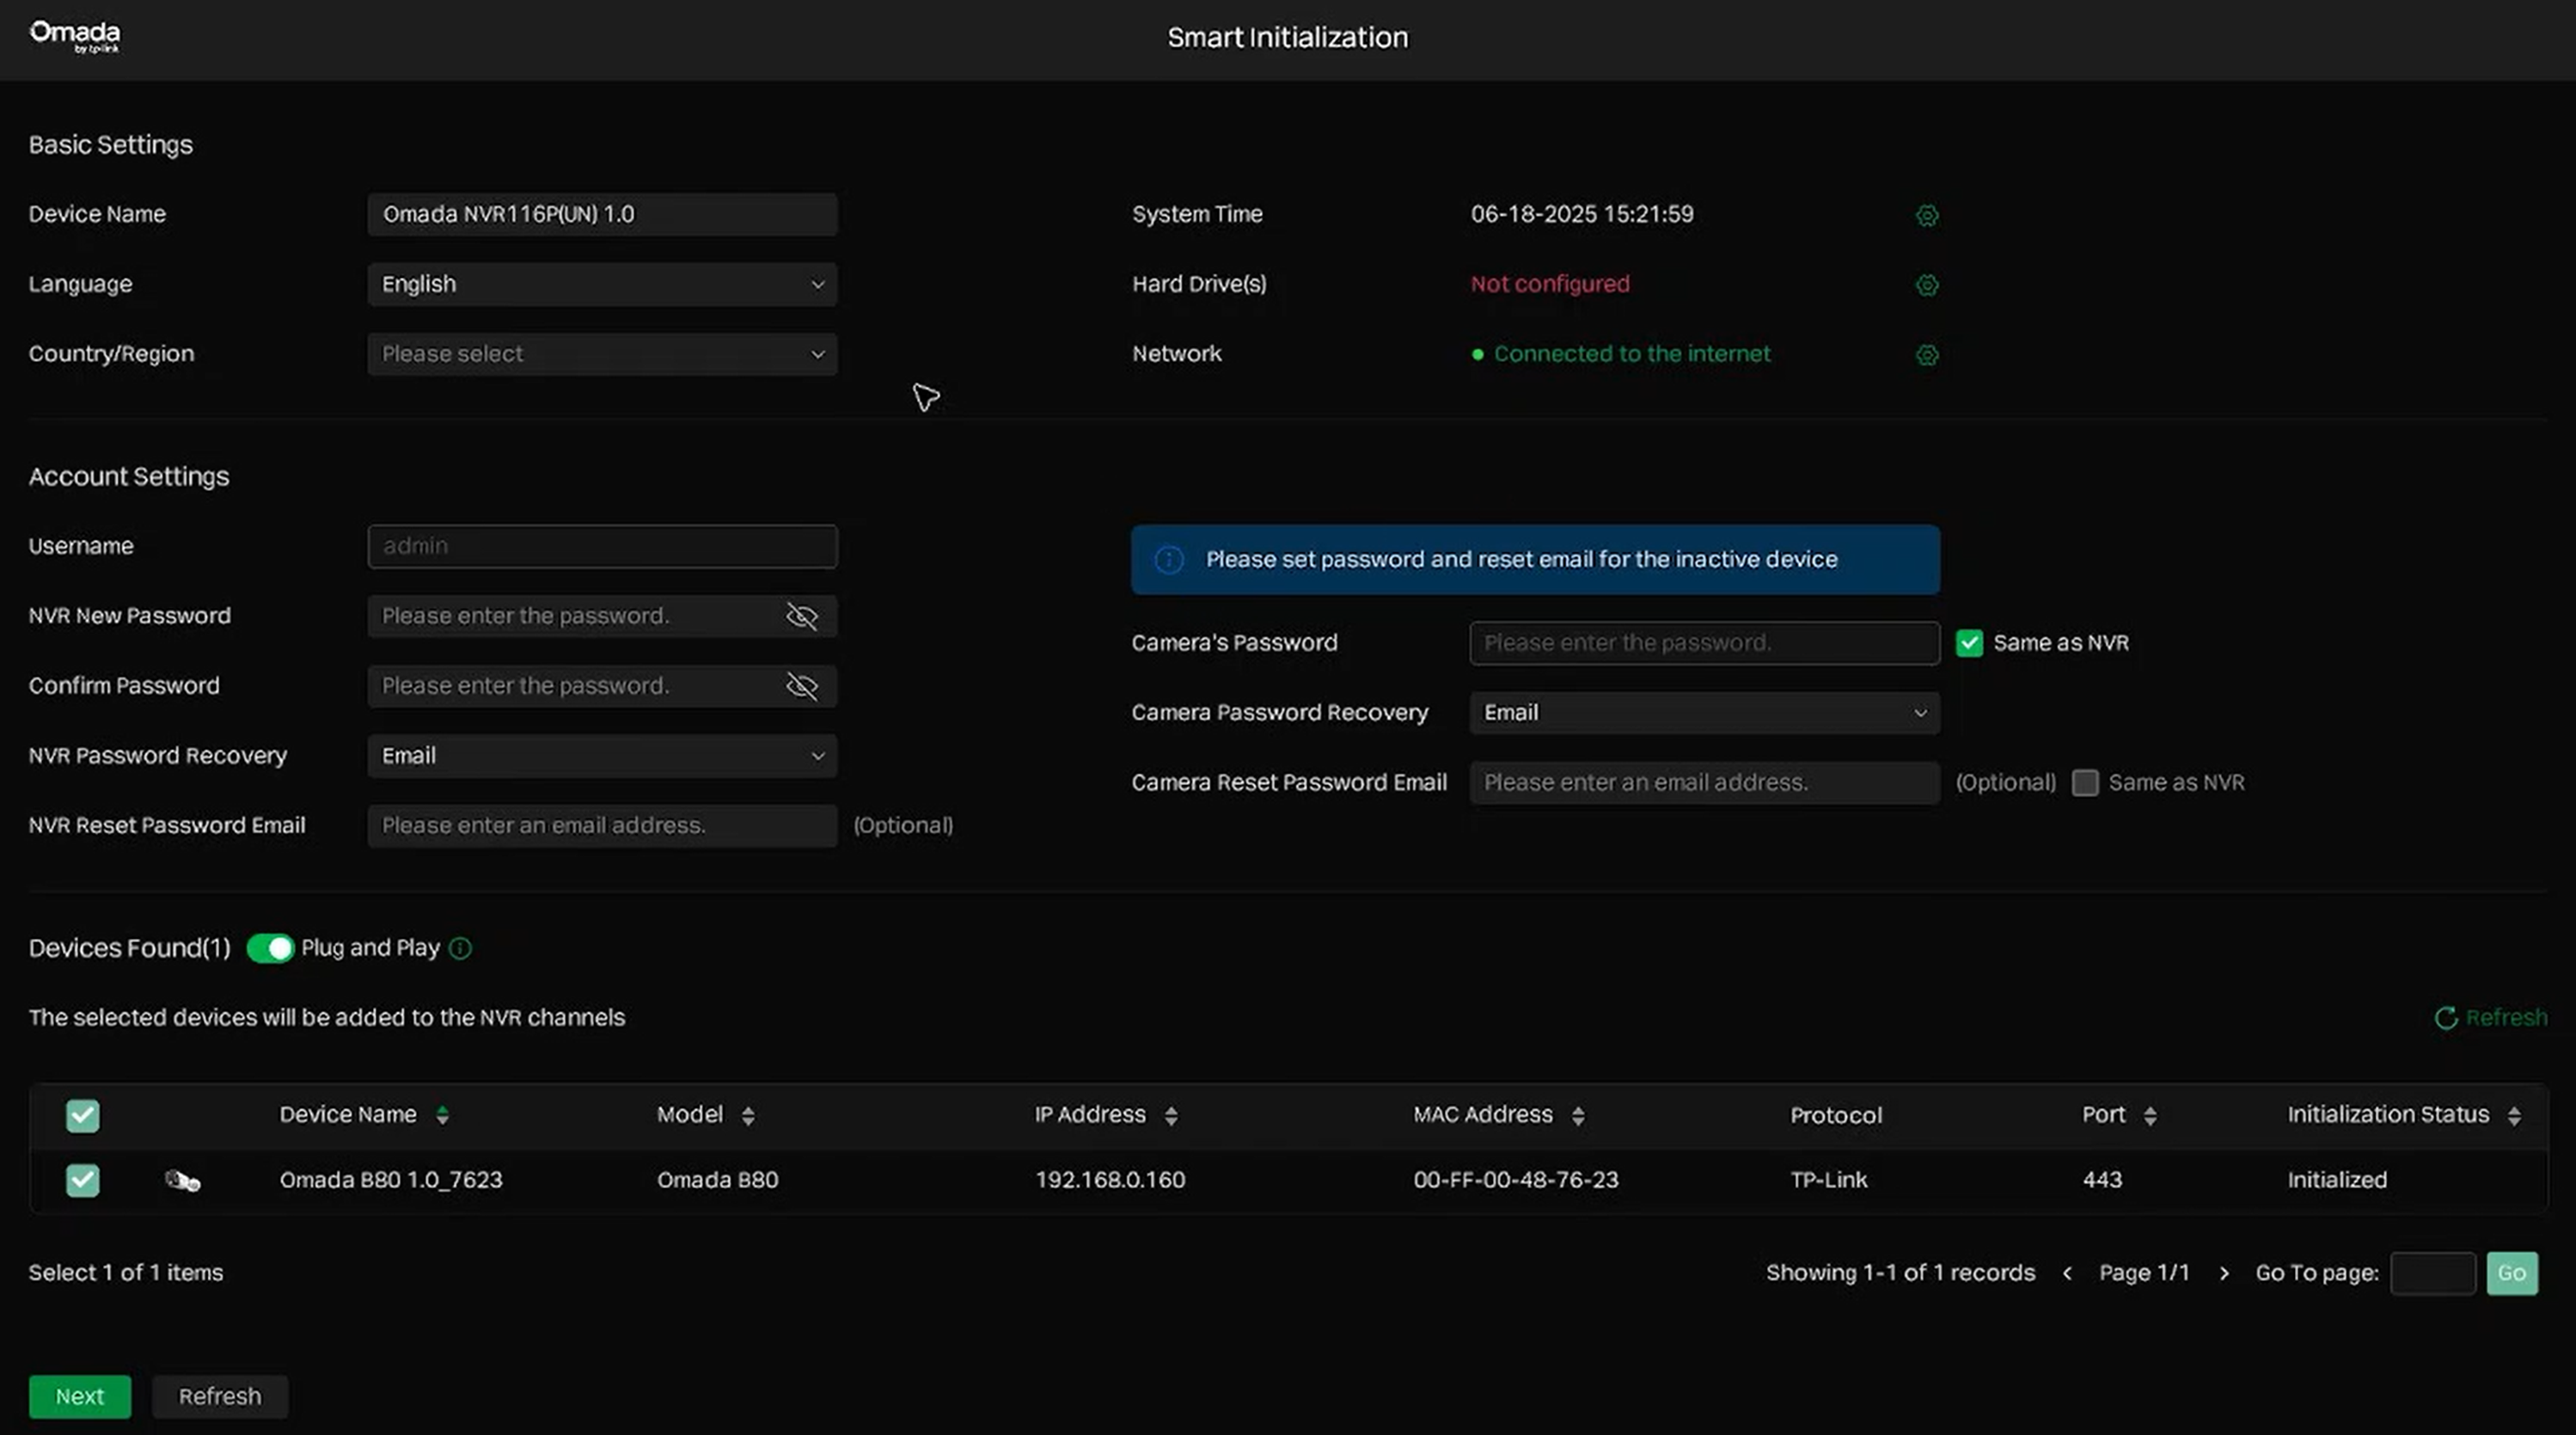Click the Go page button

(x=2512, y=1274)
